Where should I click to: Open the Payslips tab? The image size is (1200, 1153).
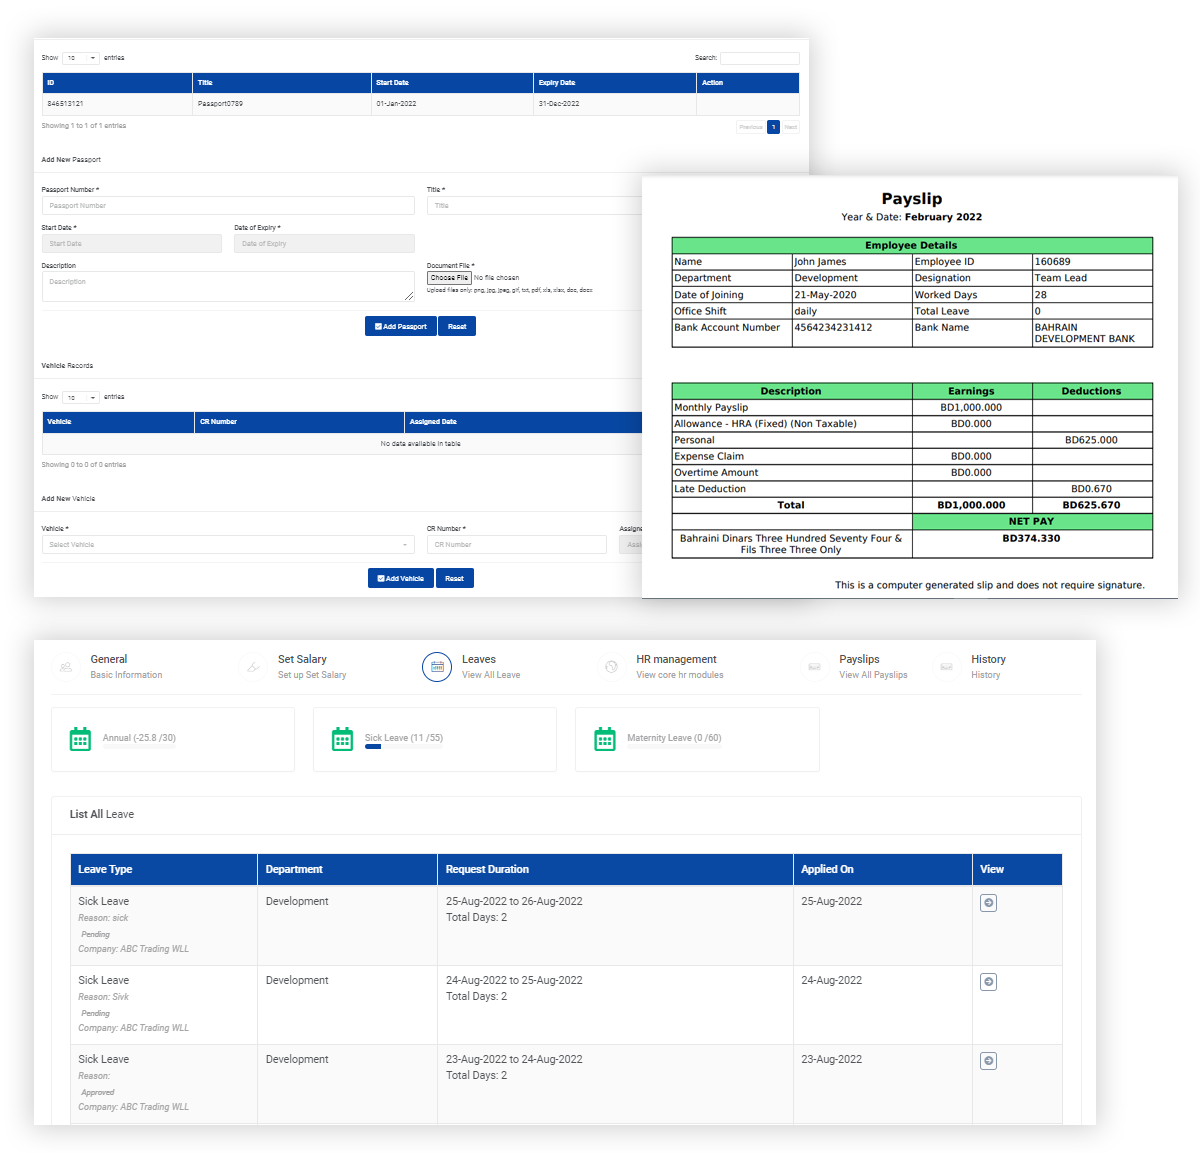(x=860, y=667)
